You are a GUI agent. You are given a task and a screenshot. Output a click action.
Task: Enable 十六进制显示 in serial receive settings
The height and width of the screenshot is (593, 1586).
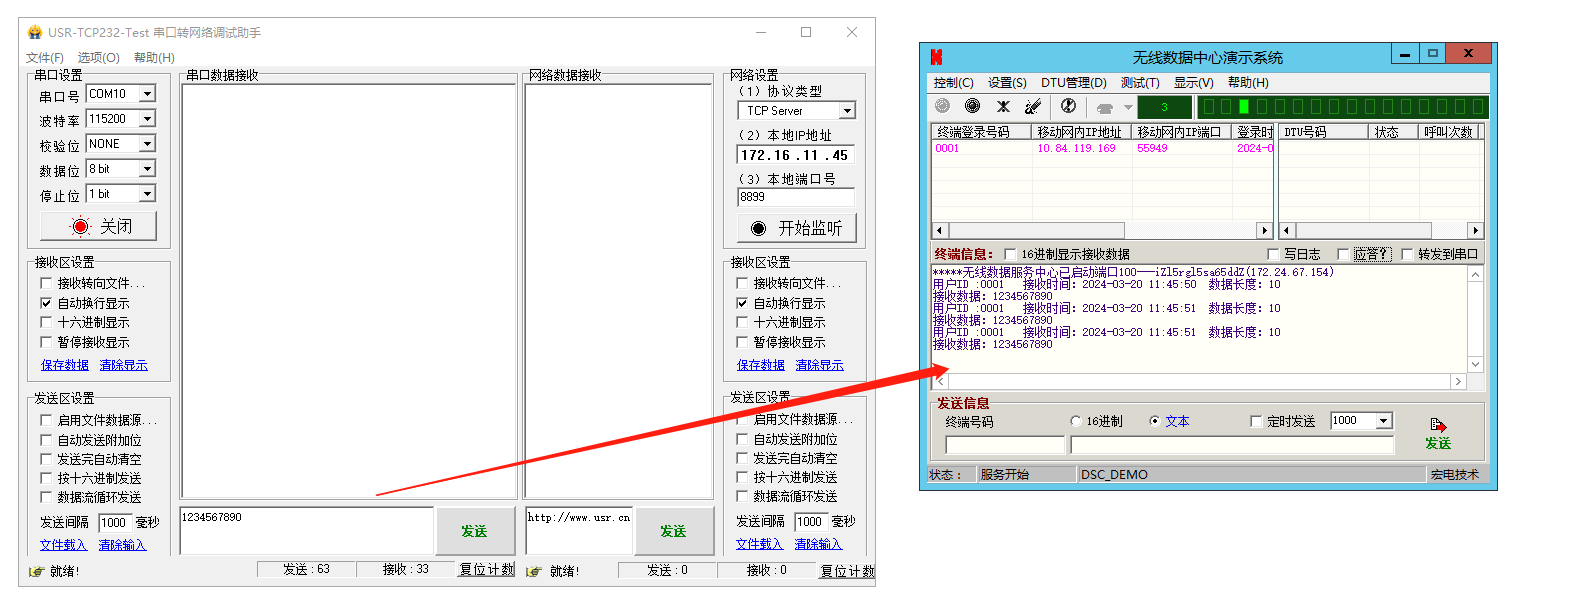(x=46, y=322)
